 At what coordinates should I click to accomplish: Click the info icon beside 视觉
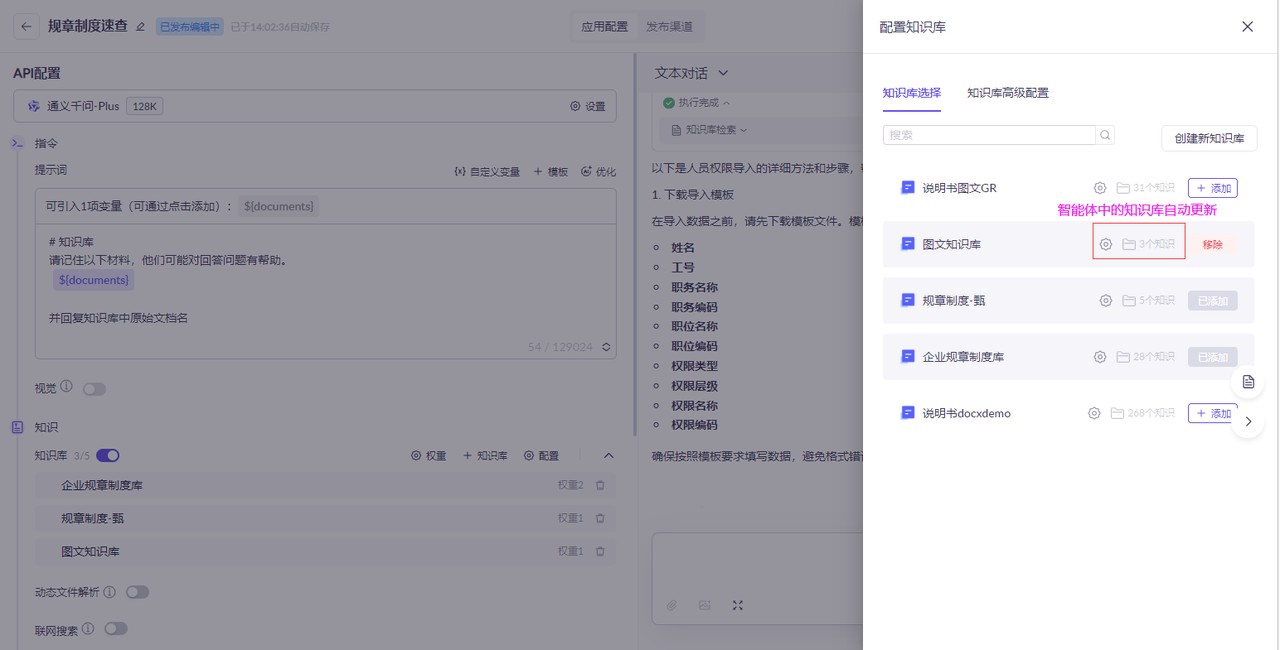pos(67,386)
